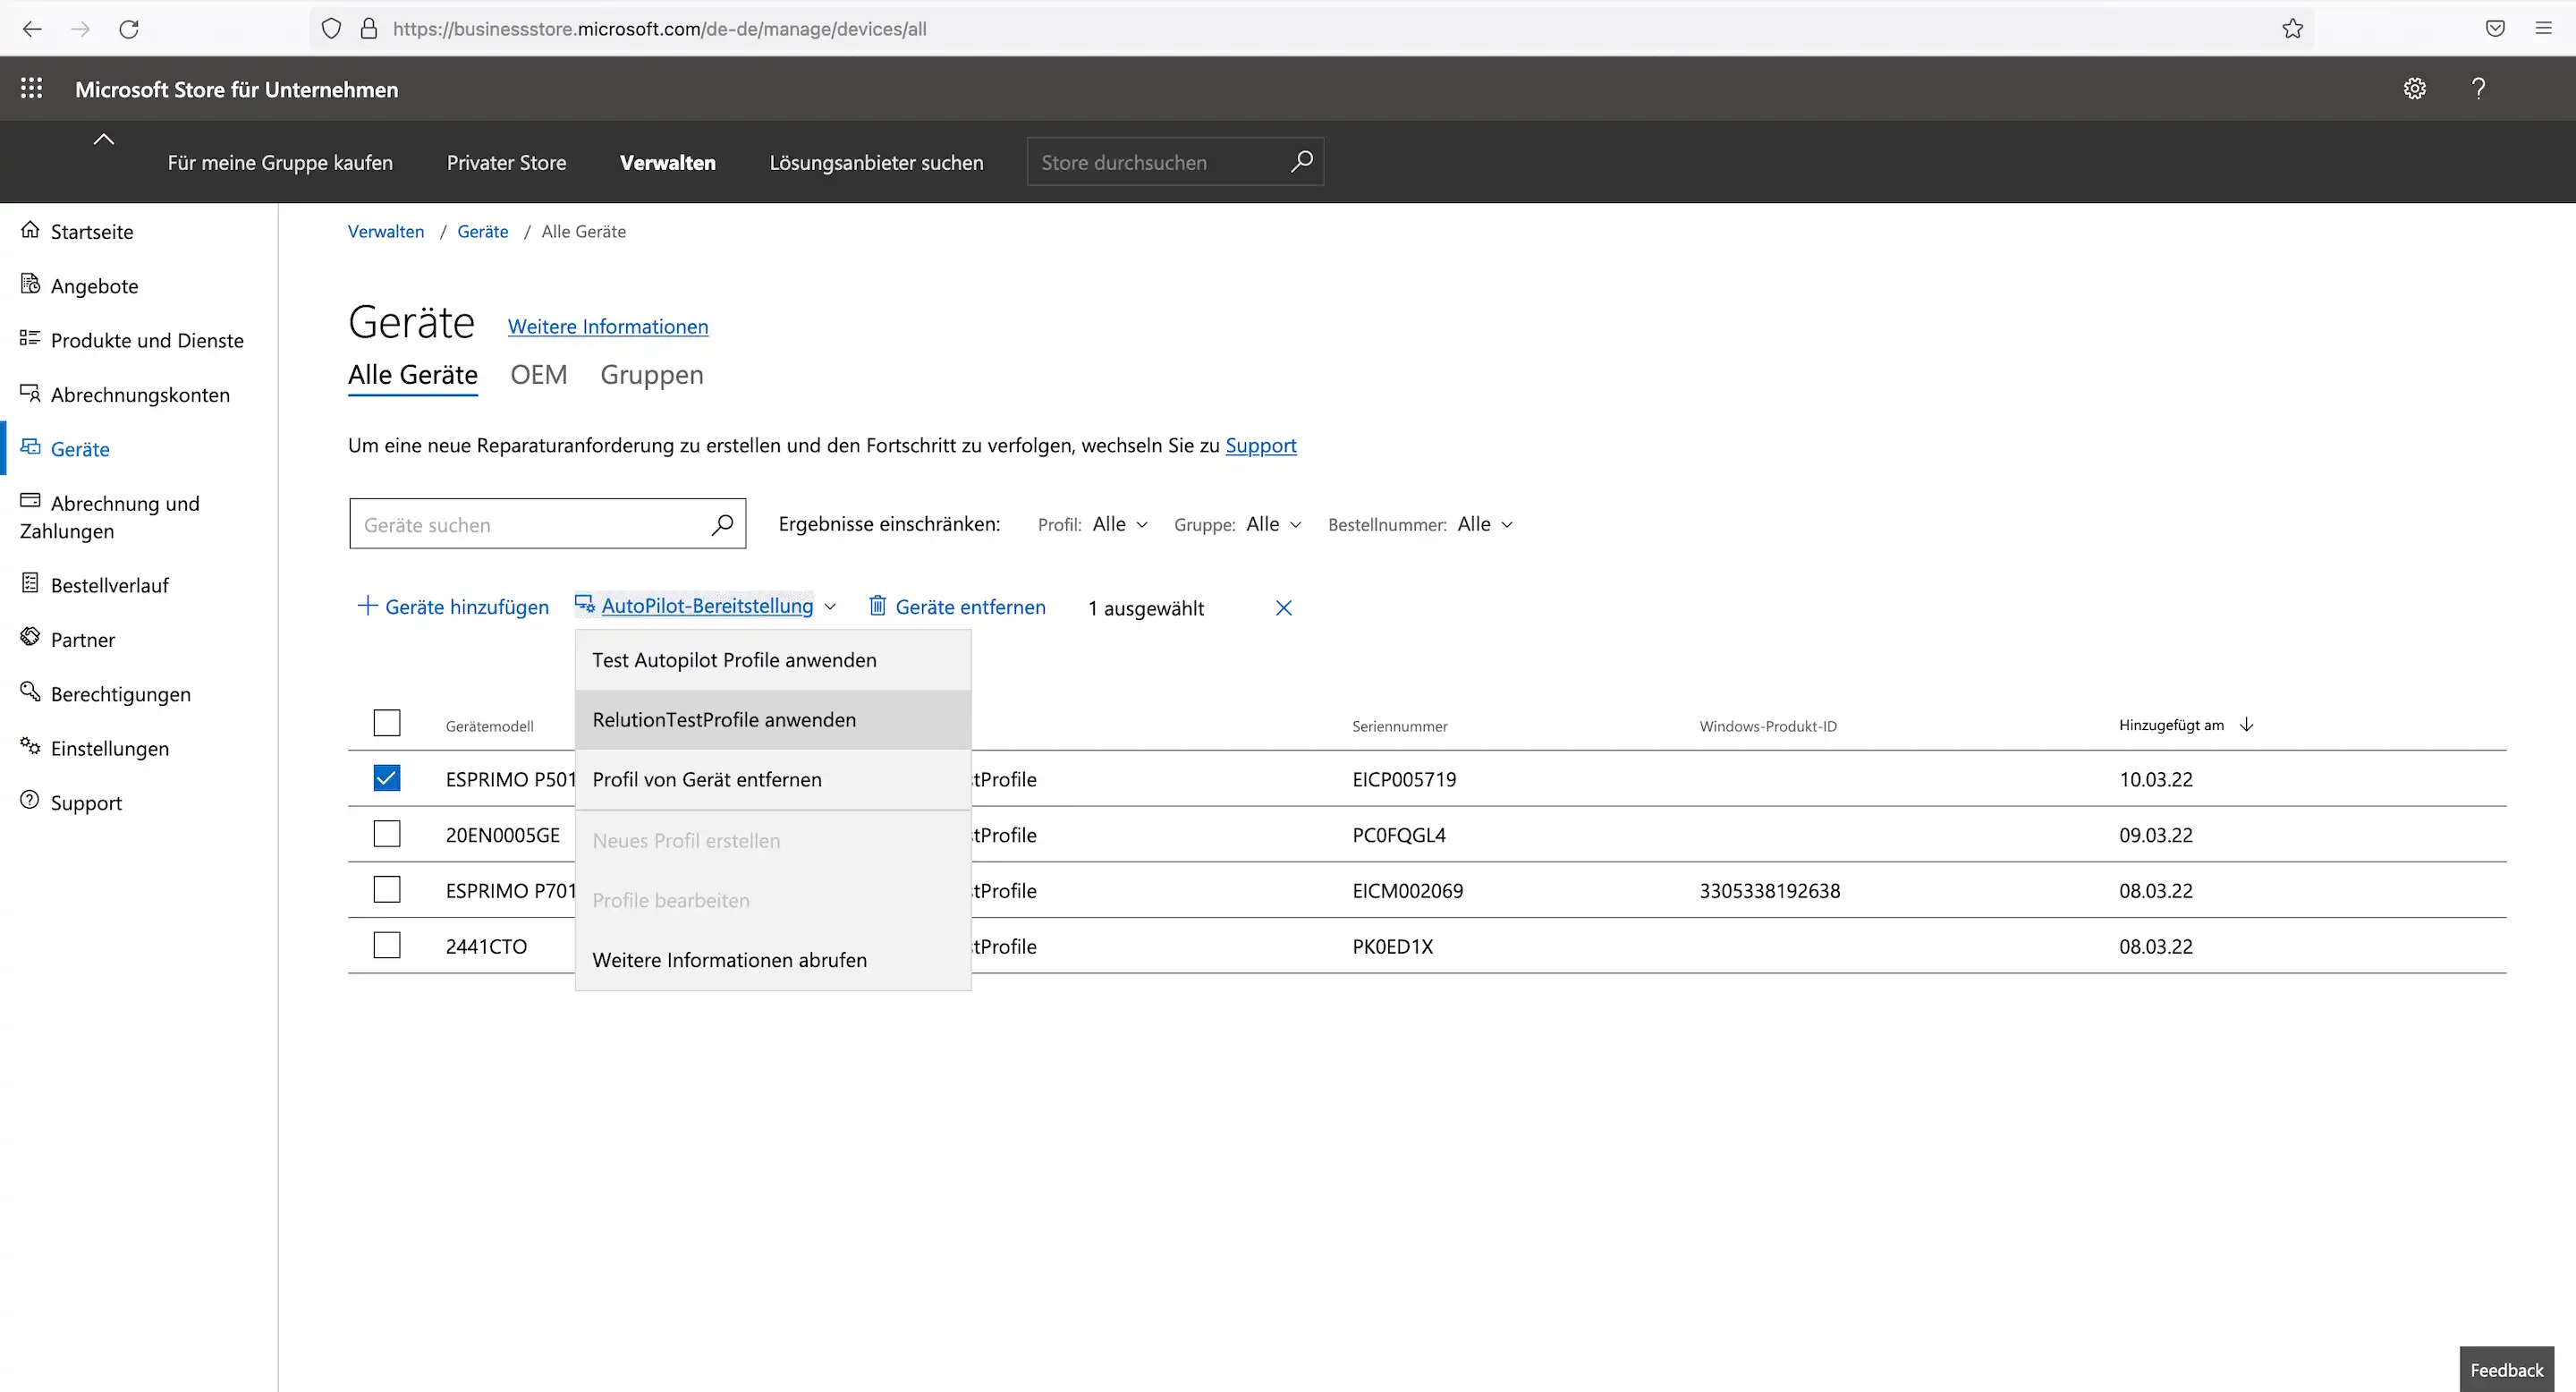
Task: Open Für meine Gruppe kaufen
Action: point(280,162)
